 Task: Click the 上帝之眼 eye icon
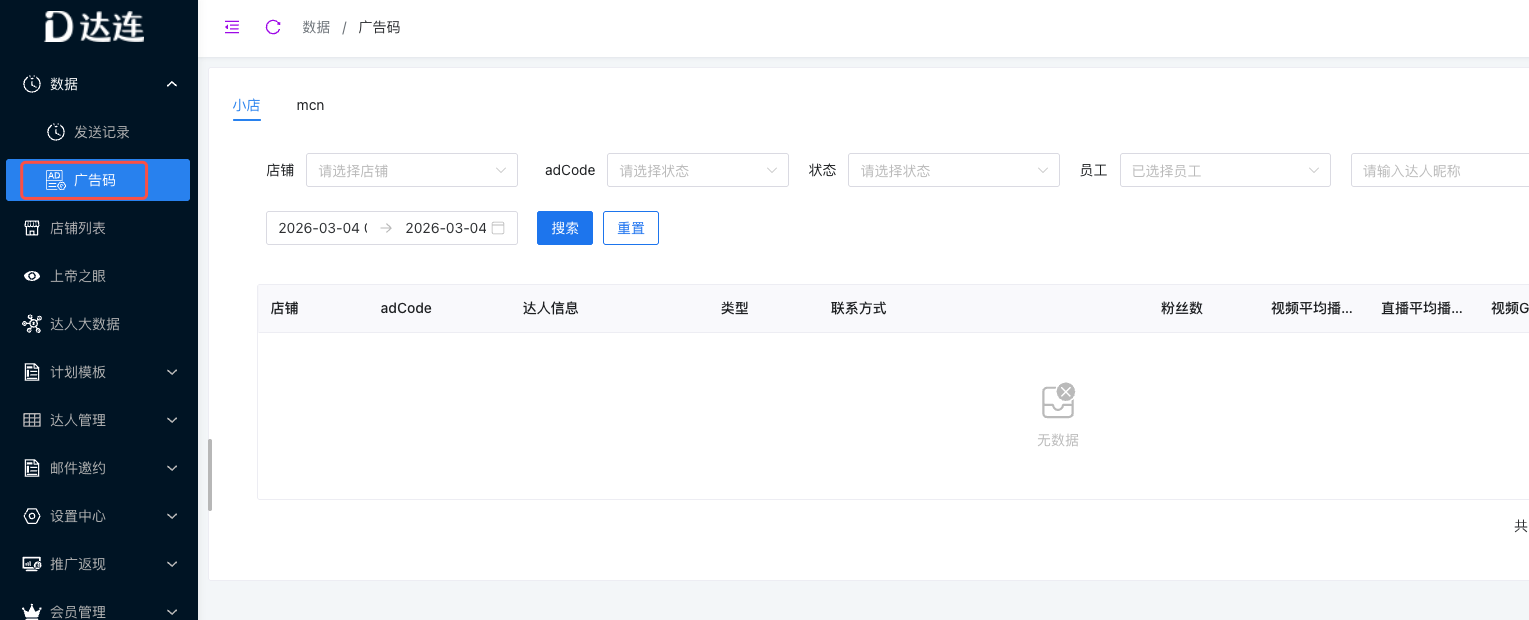[x=32, y=276]
